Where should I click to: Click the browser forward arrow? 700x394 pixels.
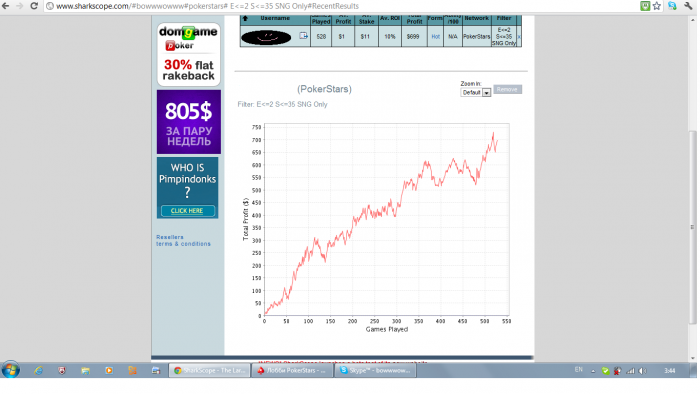point(20,6)
